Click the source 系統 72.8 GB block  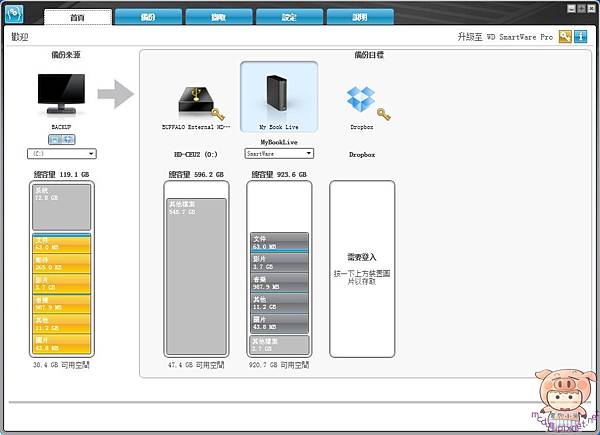point(62,207)
